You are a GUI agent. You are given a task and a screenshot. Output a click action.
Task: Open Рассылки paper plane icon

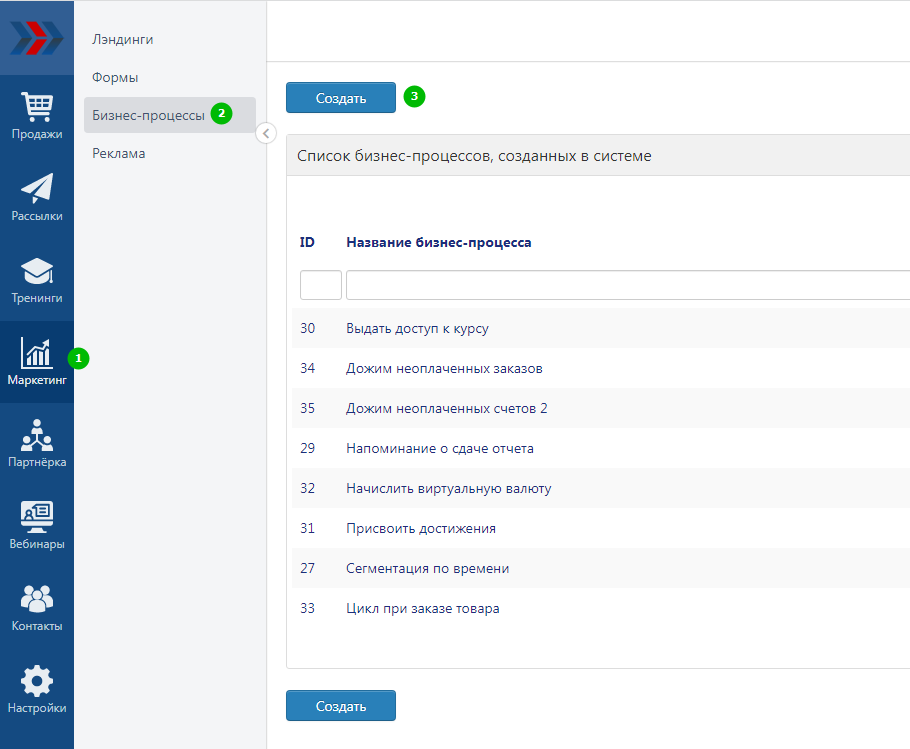(37, 188)
